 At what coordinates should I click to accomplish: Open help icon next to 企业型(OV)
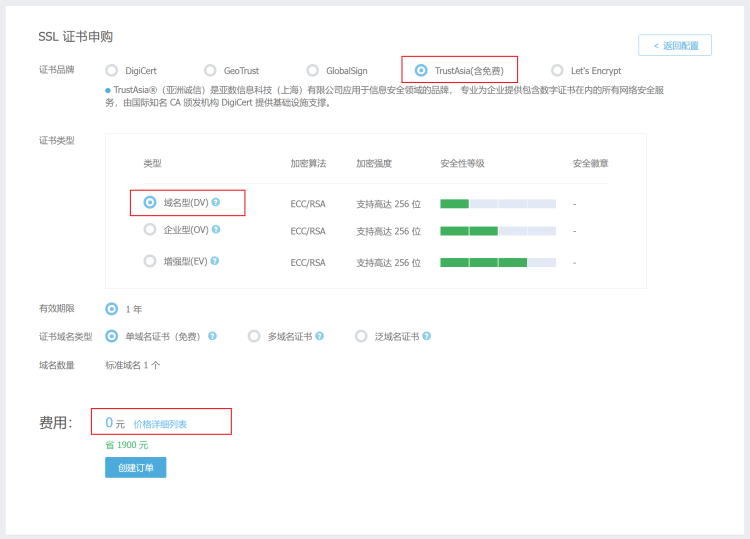(216, 230)
